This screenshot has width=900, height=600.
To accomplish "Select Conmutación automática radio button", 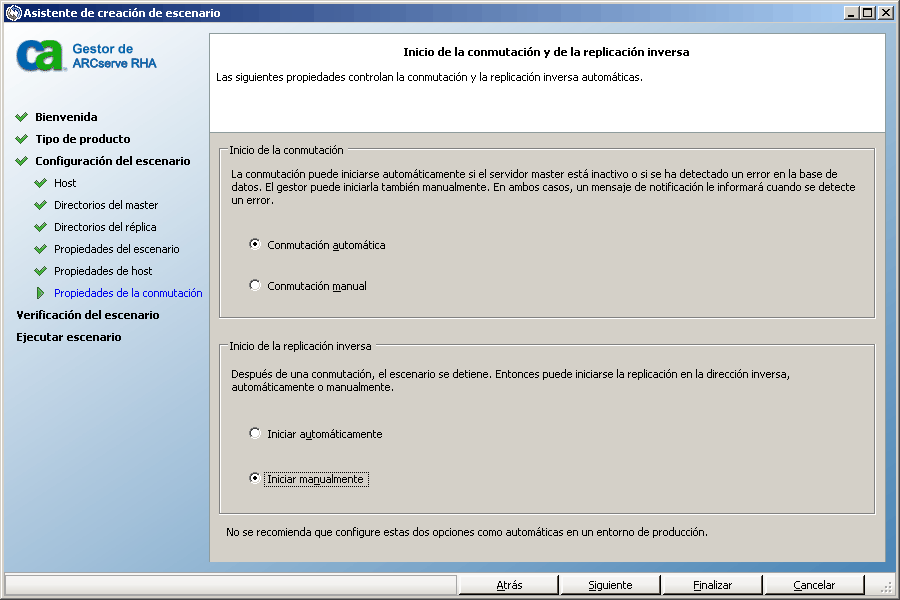I will (x=255, y=245).
